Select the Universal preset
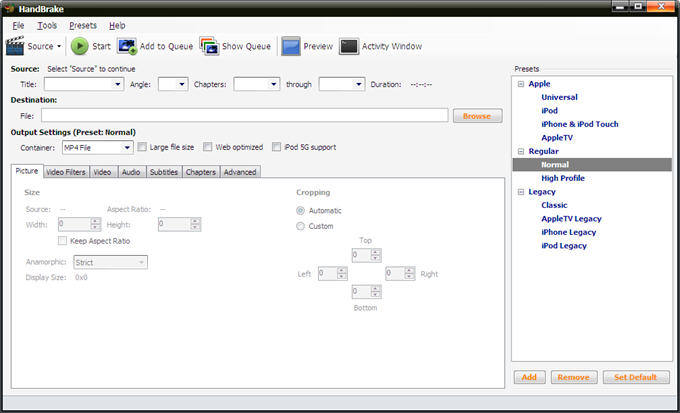The height and width of the screenshot is (413, 680). pyautogui.click(x=559, y=97)
